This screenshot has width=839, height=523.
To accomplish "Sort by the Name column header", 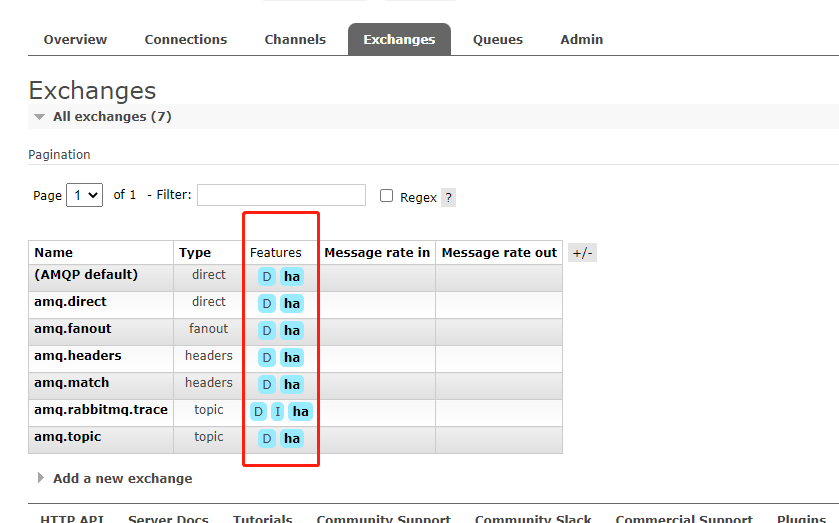I will tap(54, 253).
